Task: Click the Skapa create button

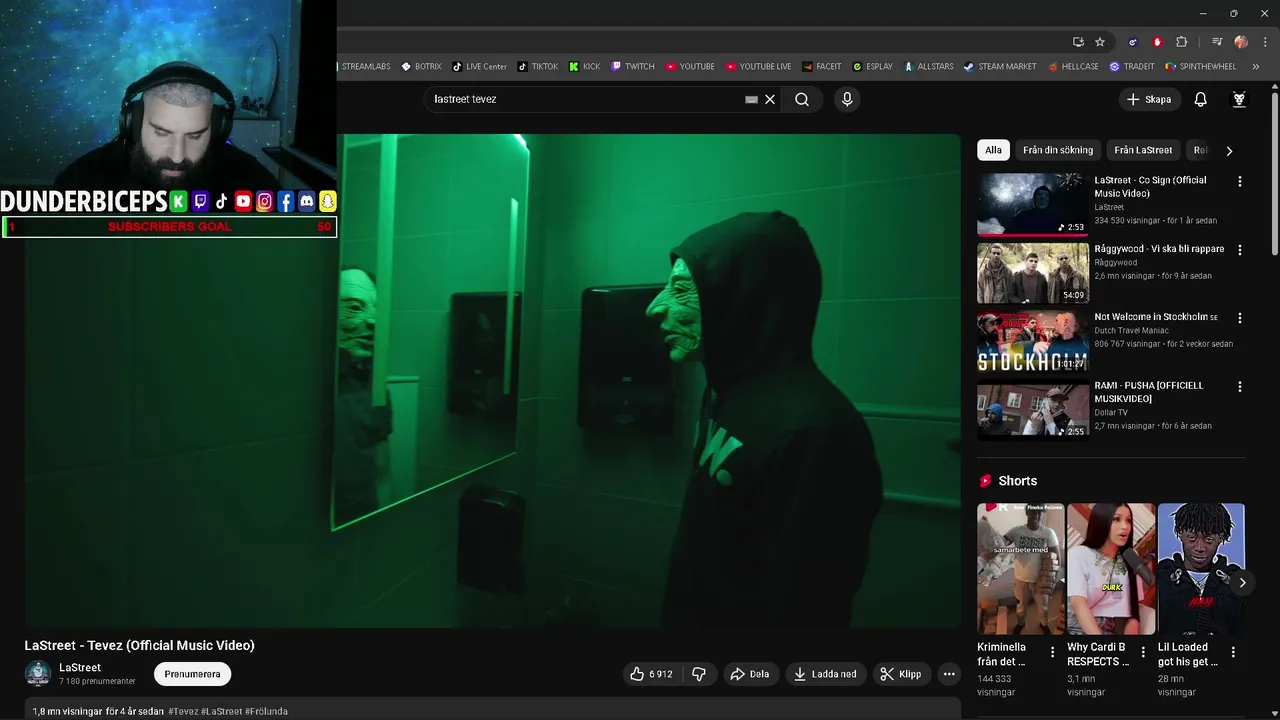Action: tap(1149, 99)
